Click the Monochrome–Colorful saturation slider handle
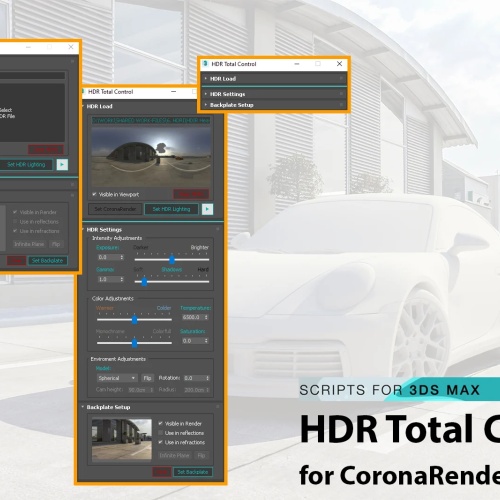 [x=134, y=342]
